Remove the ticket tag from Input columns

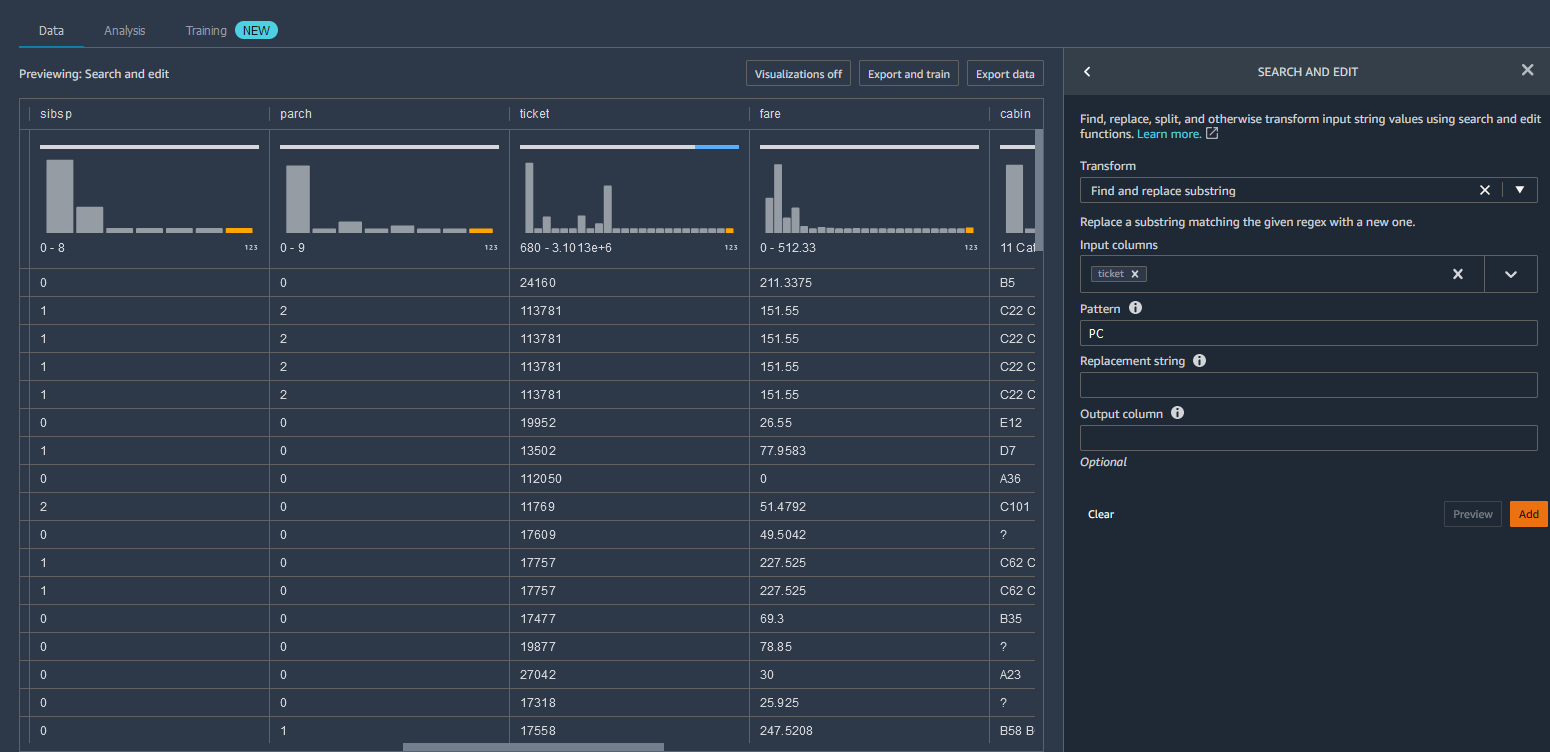pyautogui.click(x=1135, y=274)
